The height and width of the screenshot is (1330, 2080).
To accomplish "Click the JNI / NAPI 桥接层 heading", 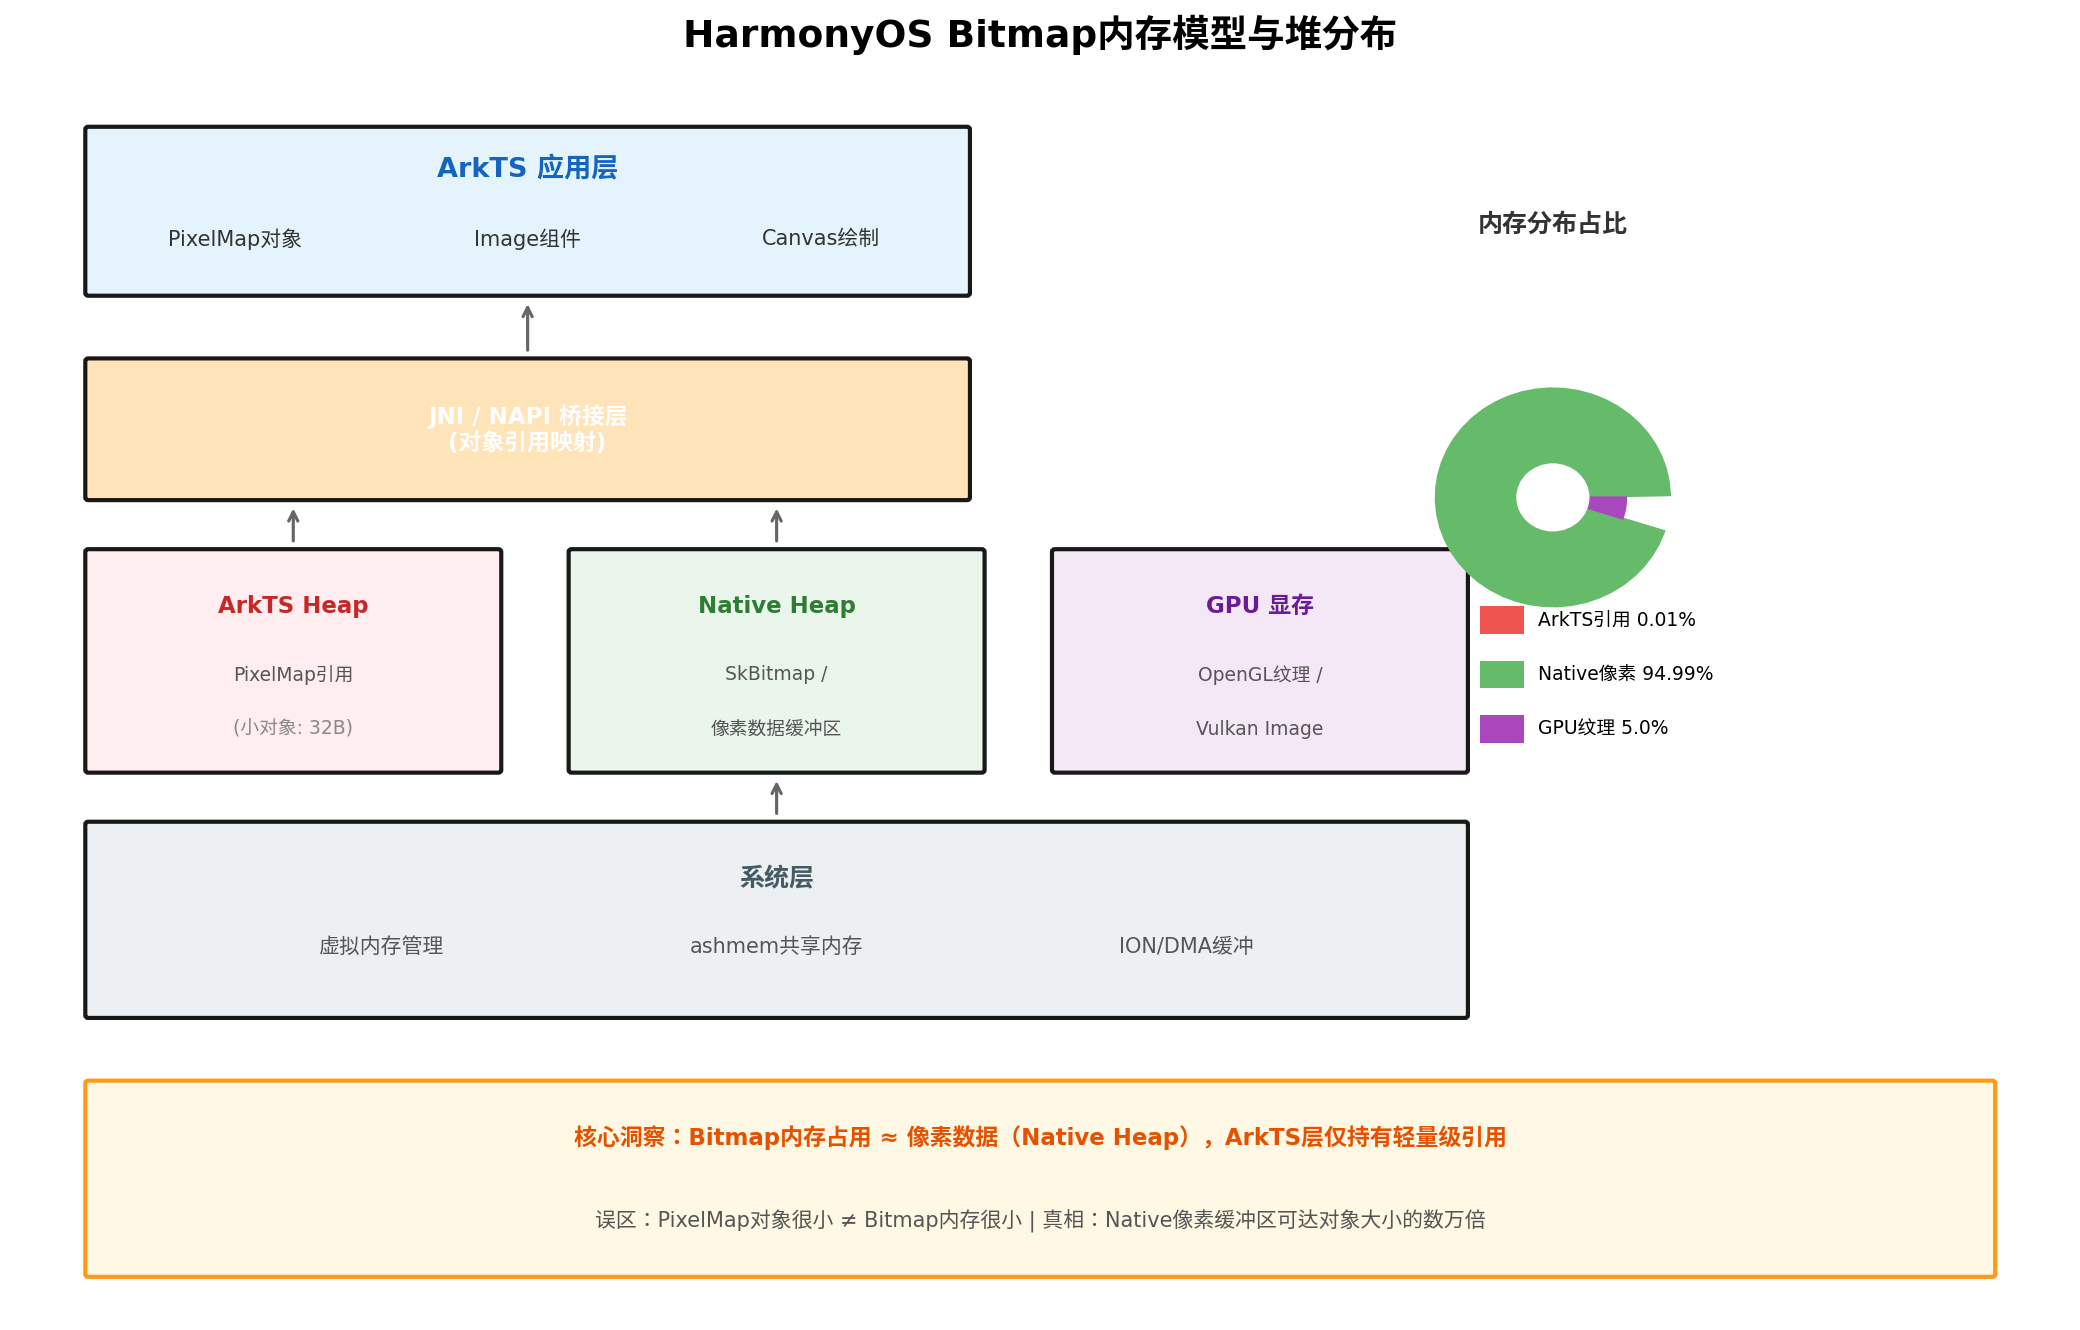I will coord(527,416).
